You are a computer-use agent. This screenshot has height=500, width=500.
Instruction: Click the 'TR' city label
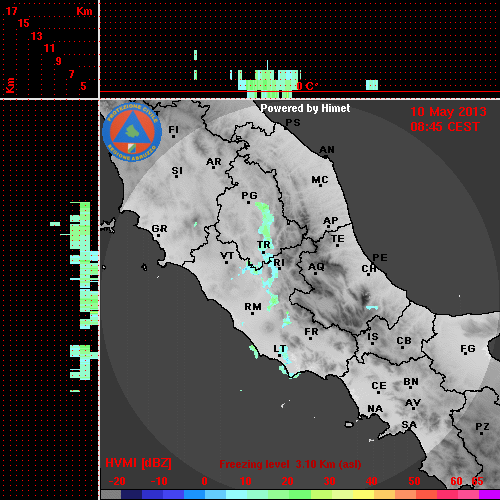264,245
